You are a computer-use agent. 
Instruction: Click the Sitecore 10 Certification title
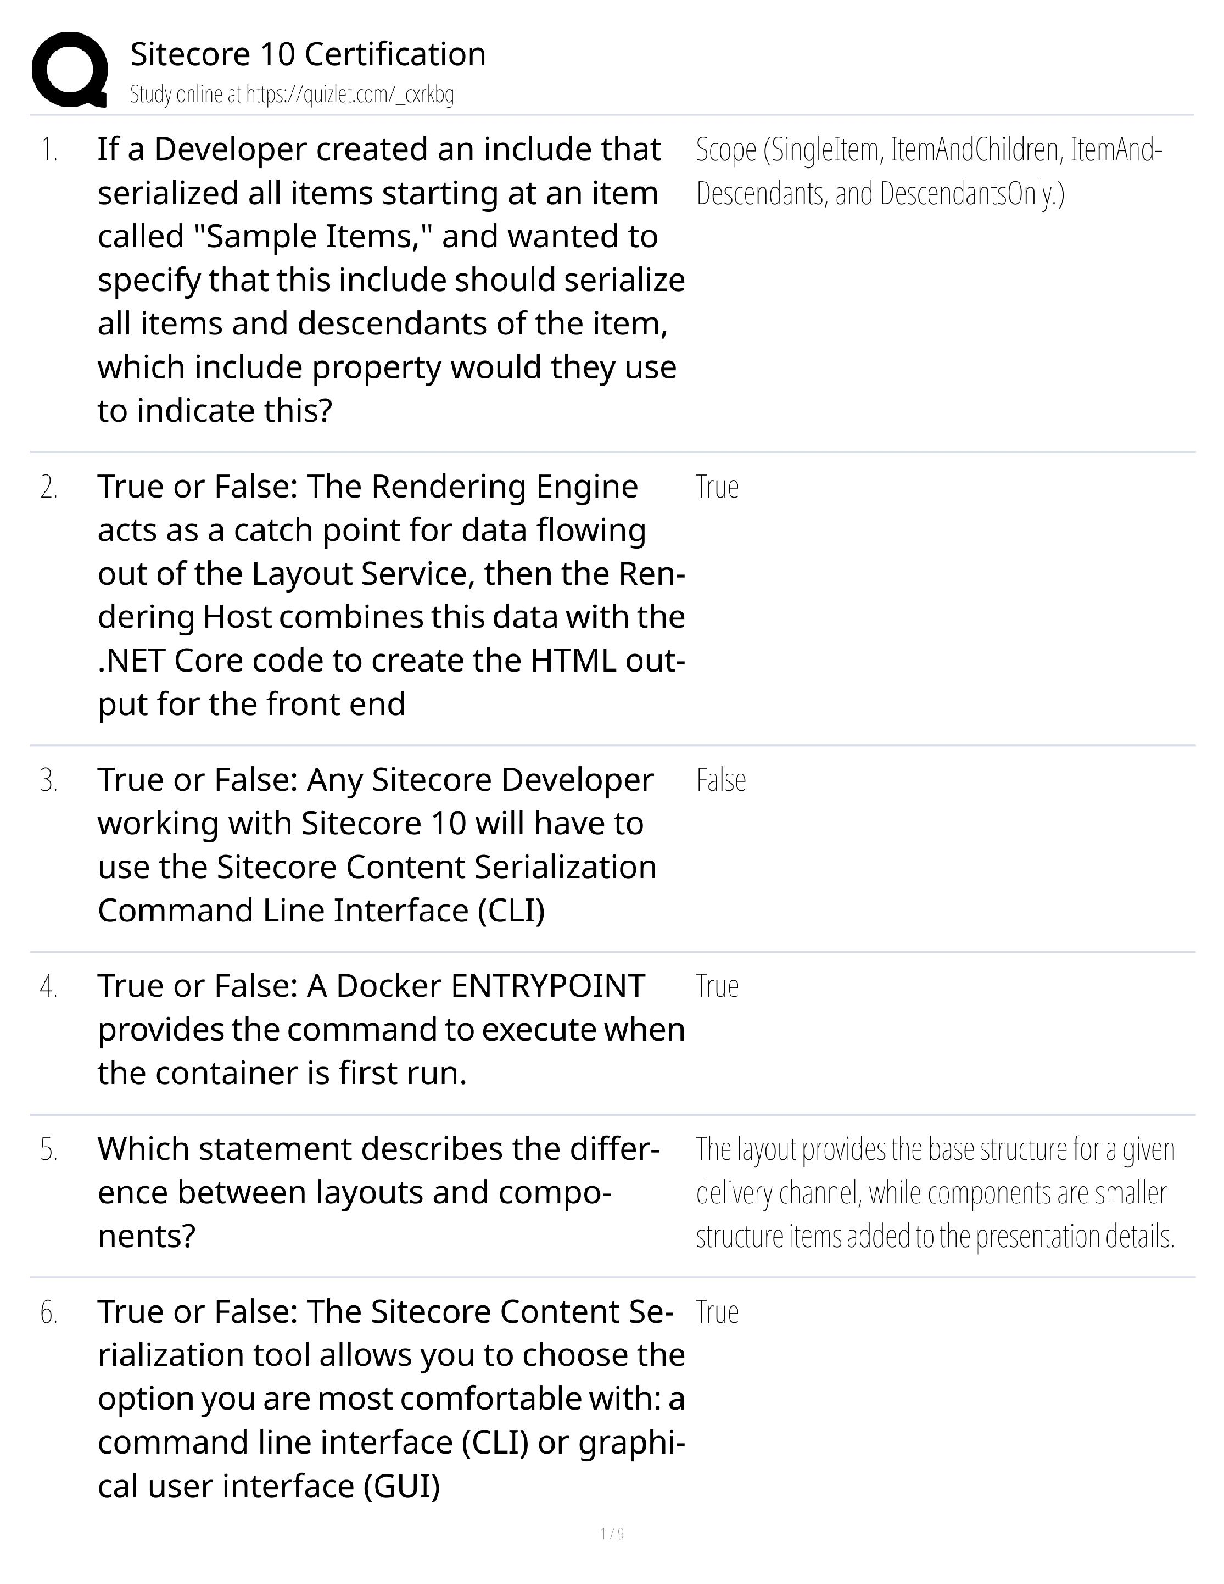[x=308, y=54]
